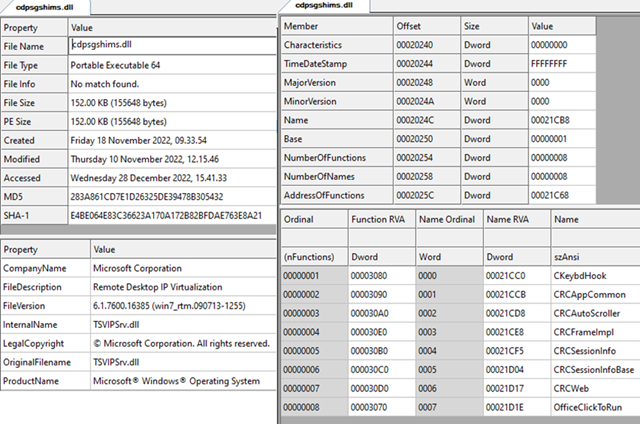Select the CRCAppCommon export name
640x424 pixels.
[x=589, y=294]
